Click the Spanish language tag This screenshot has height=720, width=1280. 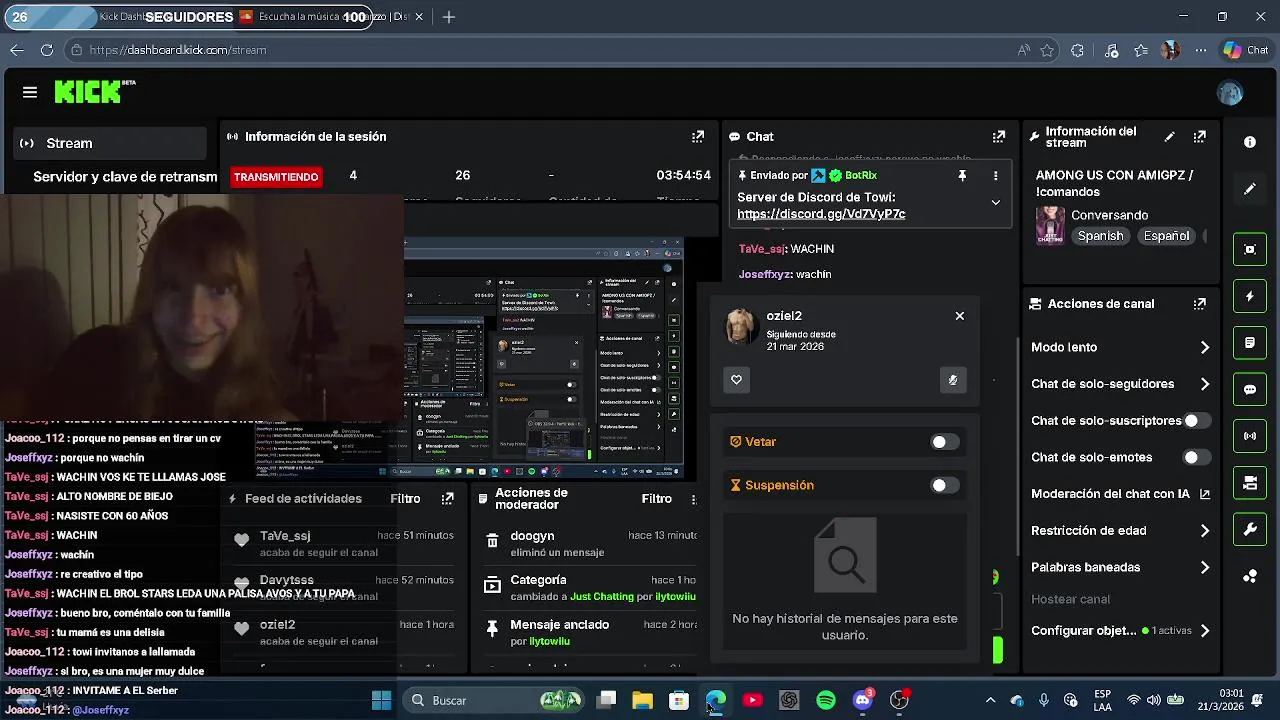(1100, 236)
